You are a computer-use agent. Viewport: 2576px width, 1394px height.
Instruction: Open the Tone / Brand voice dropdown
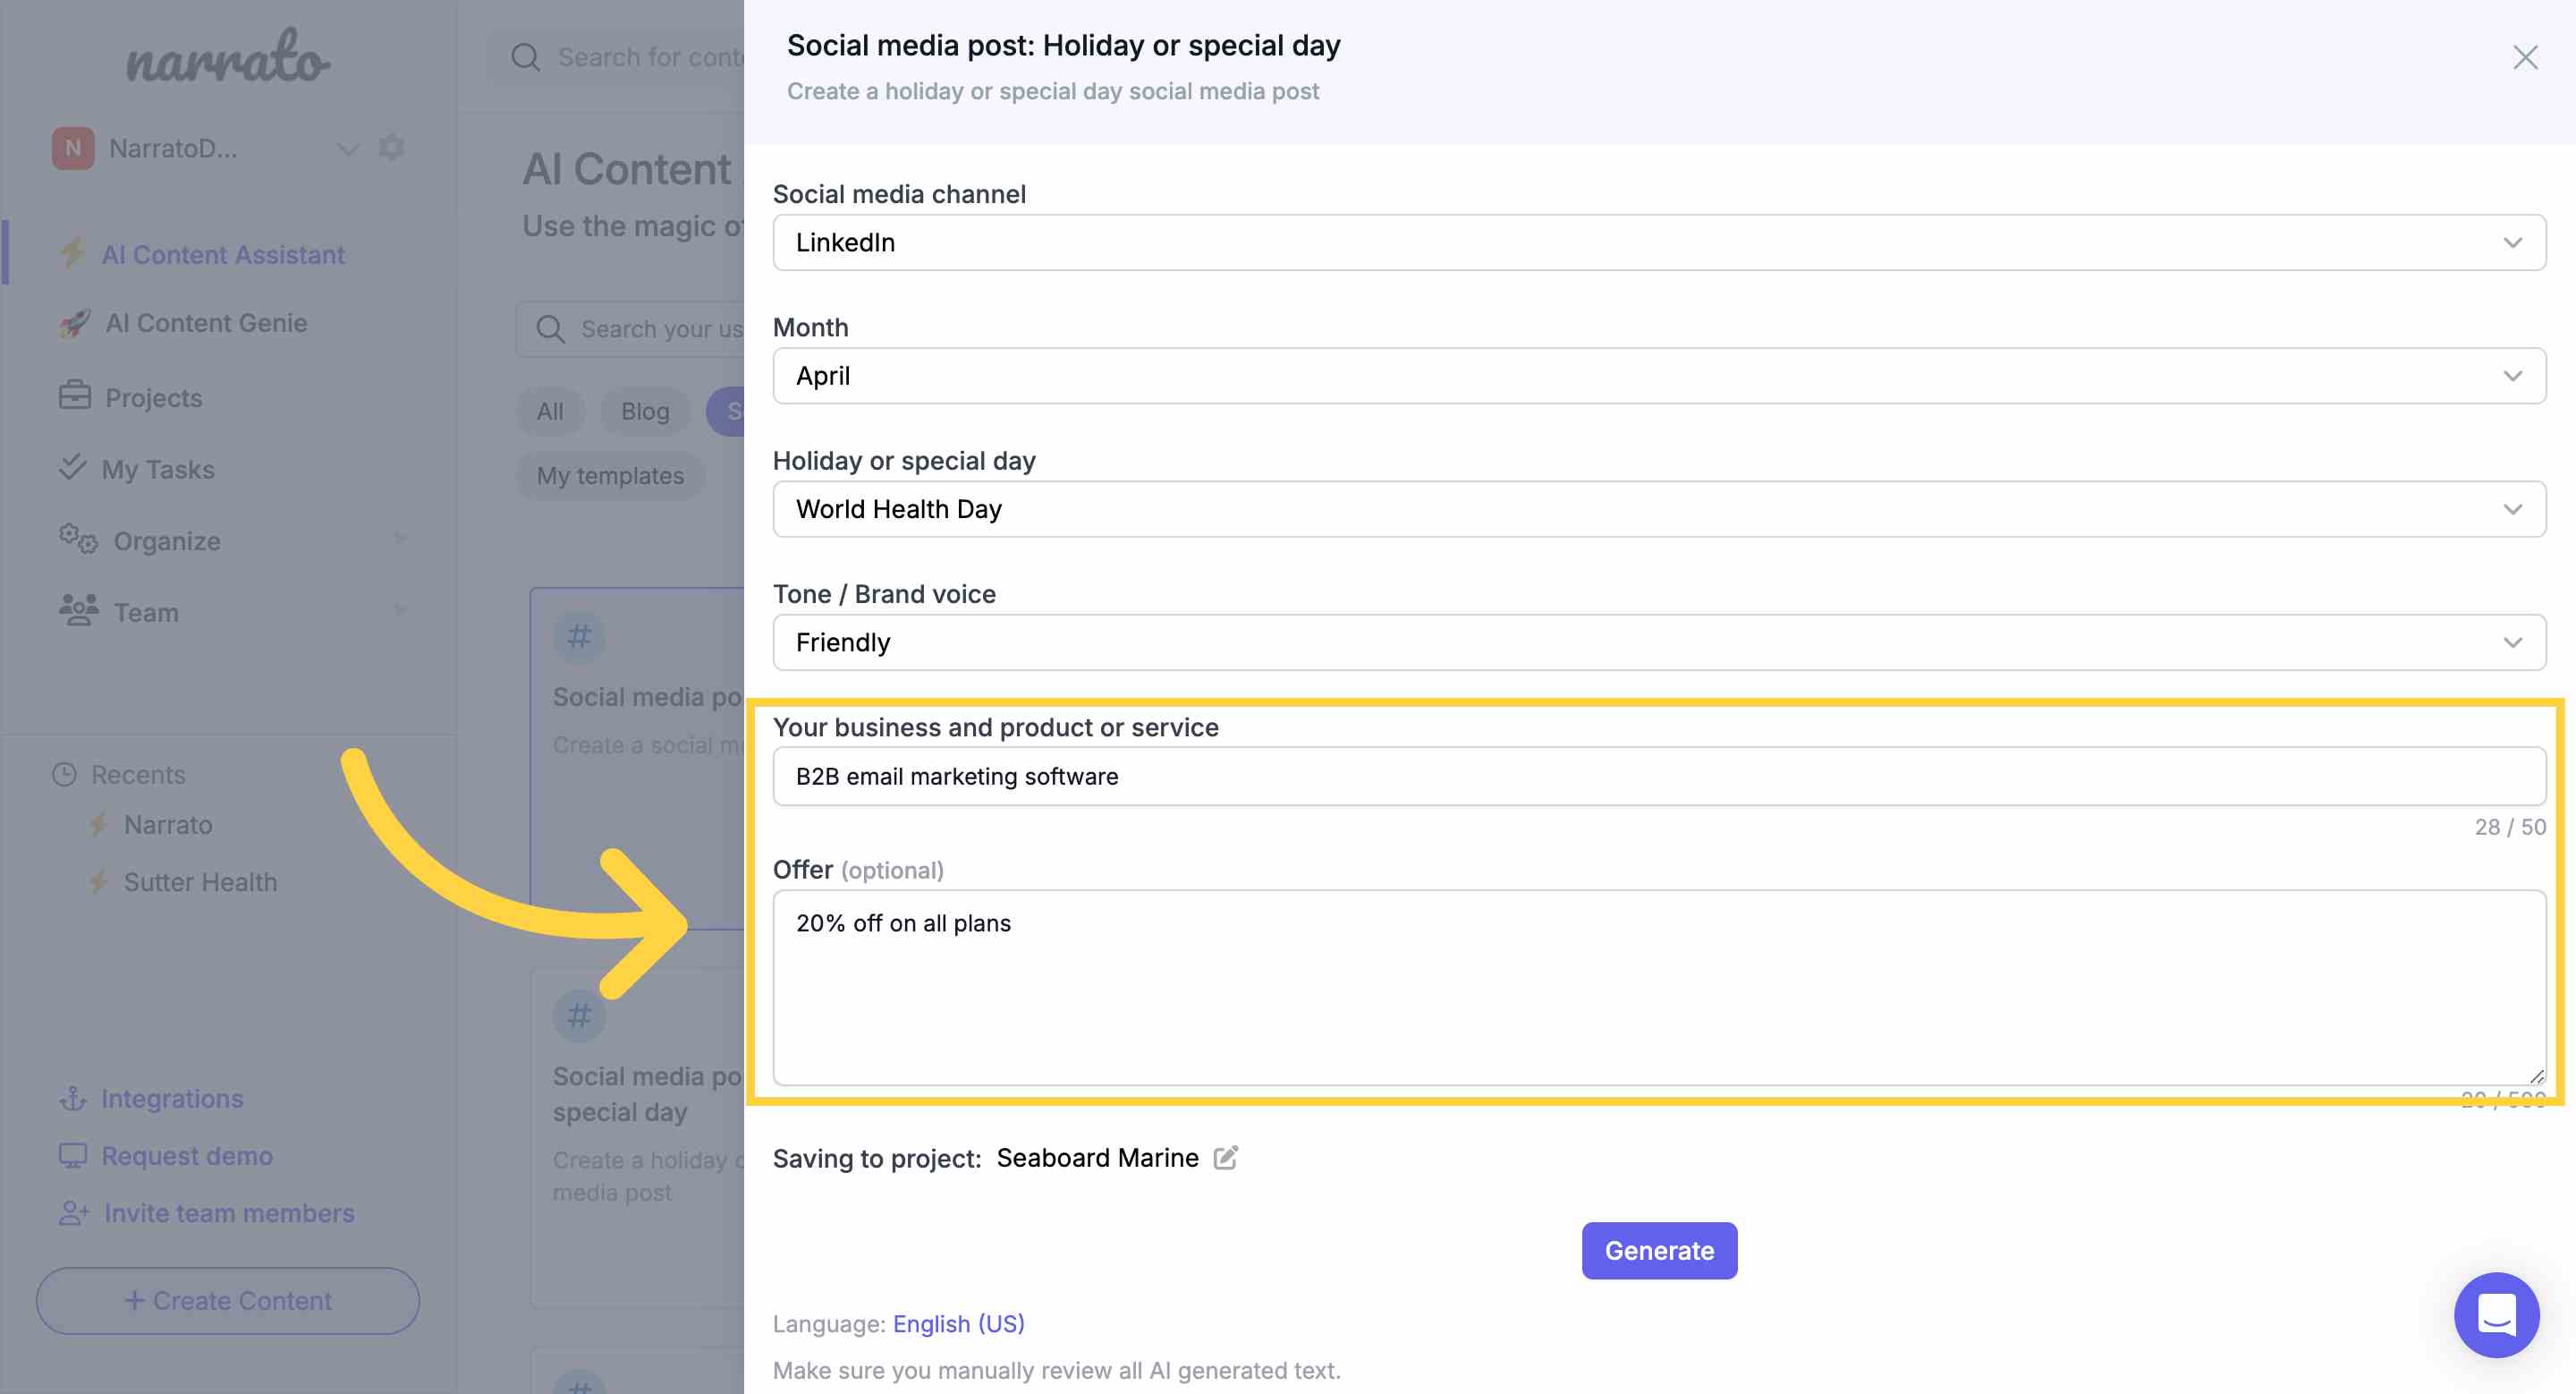pos(1659,642)
